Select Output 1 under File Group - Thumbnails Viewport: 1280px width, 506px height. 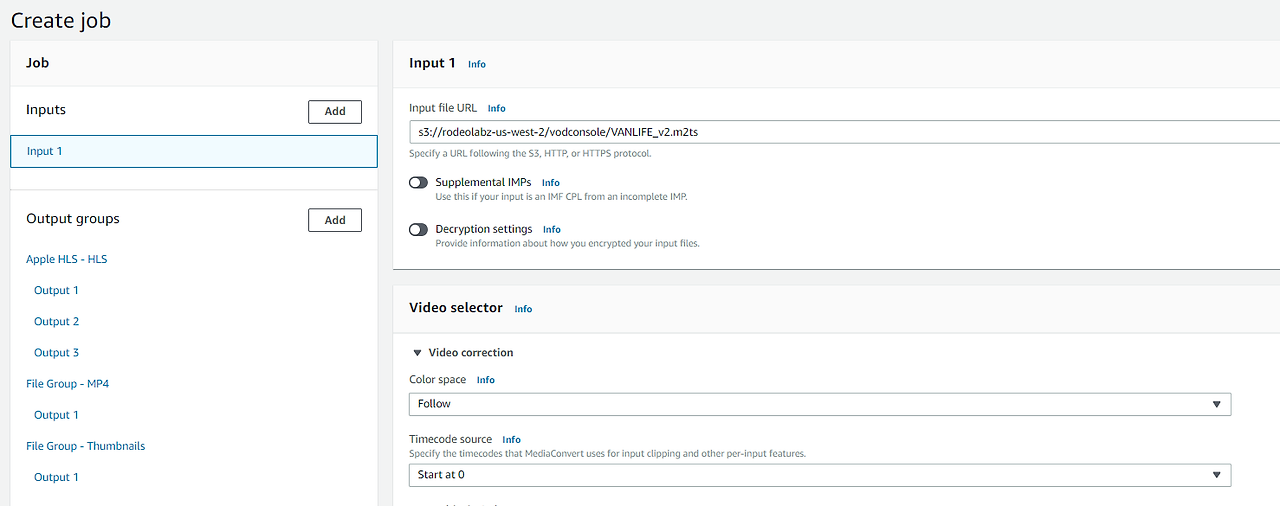click(x=56, y=477)
